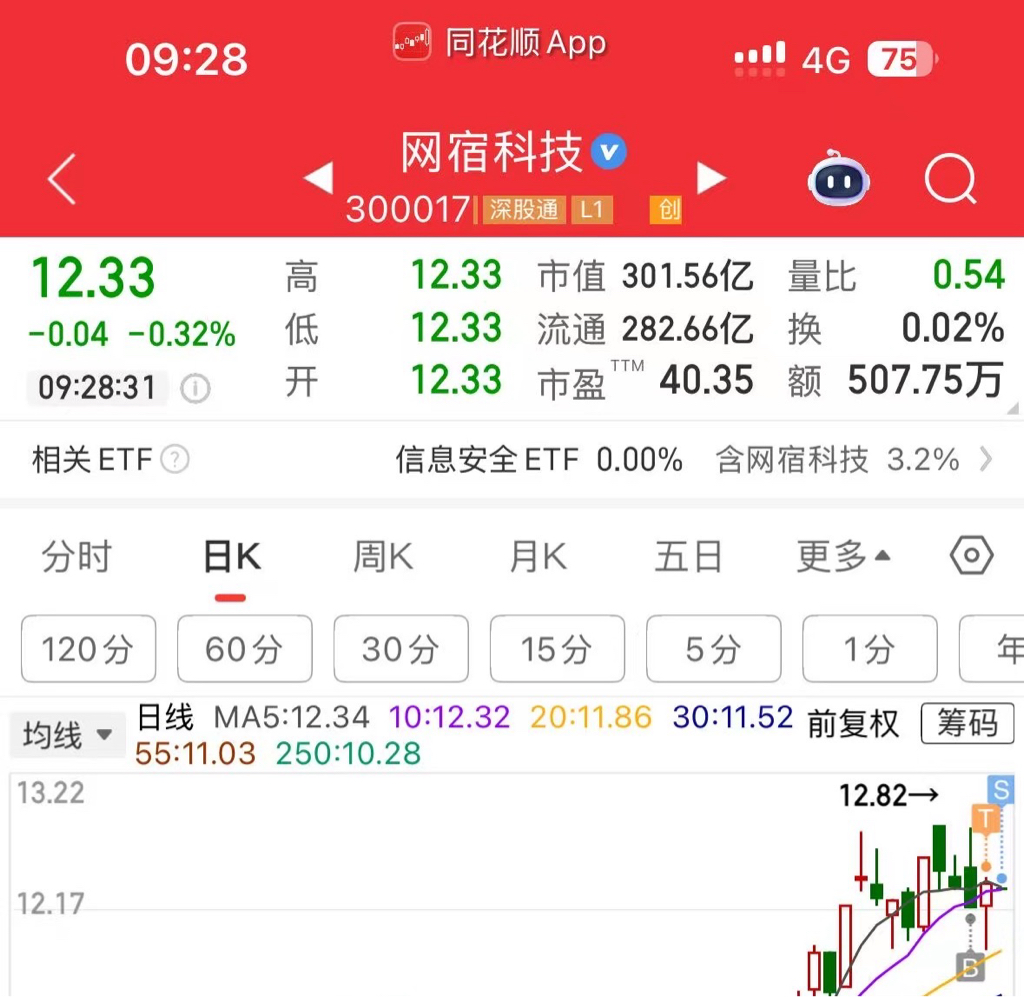
Task: Tap the 深股通 tag
Action: [x=524, y=210]
